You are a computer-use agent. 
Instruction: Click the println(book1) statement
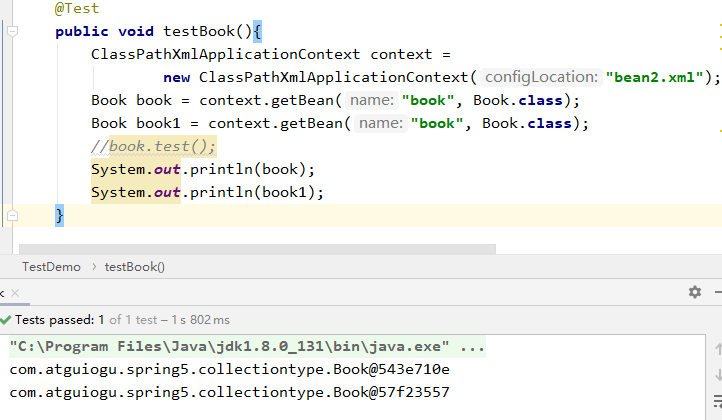point(208,192)
